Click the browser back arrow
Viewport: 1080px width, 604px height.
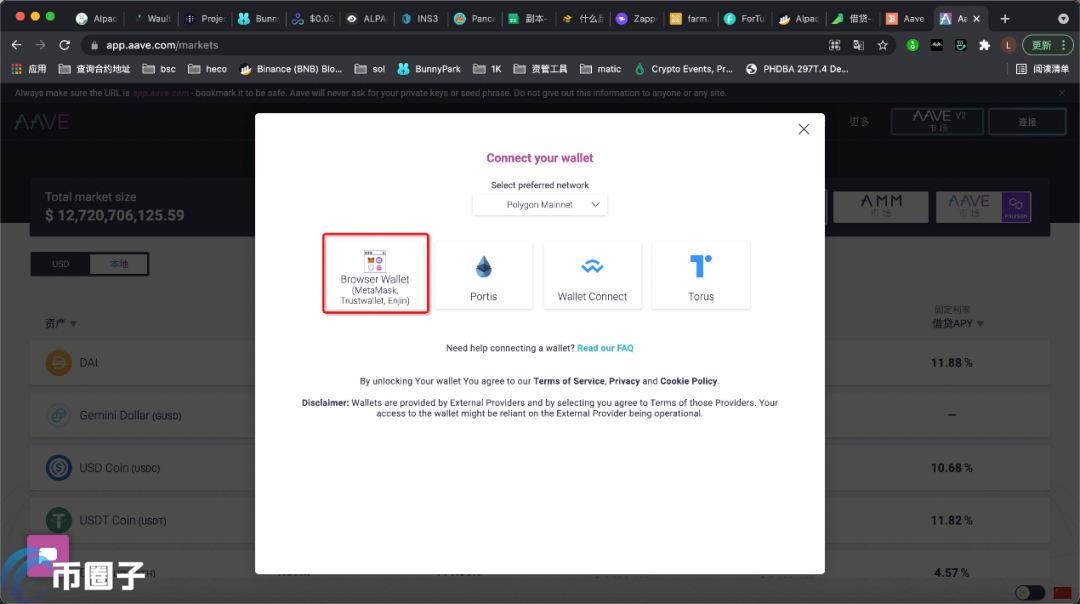[x=17, y=45]
